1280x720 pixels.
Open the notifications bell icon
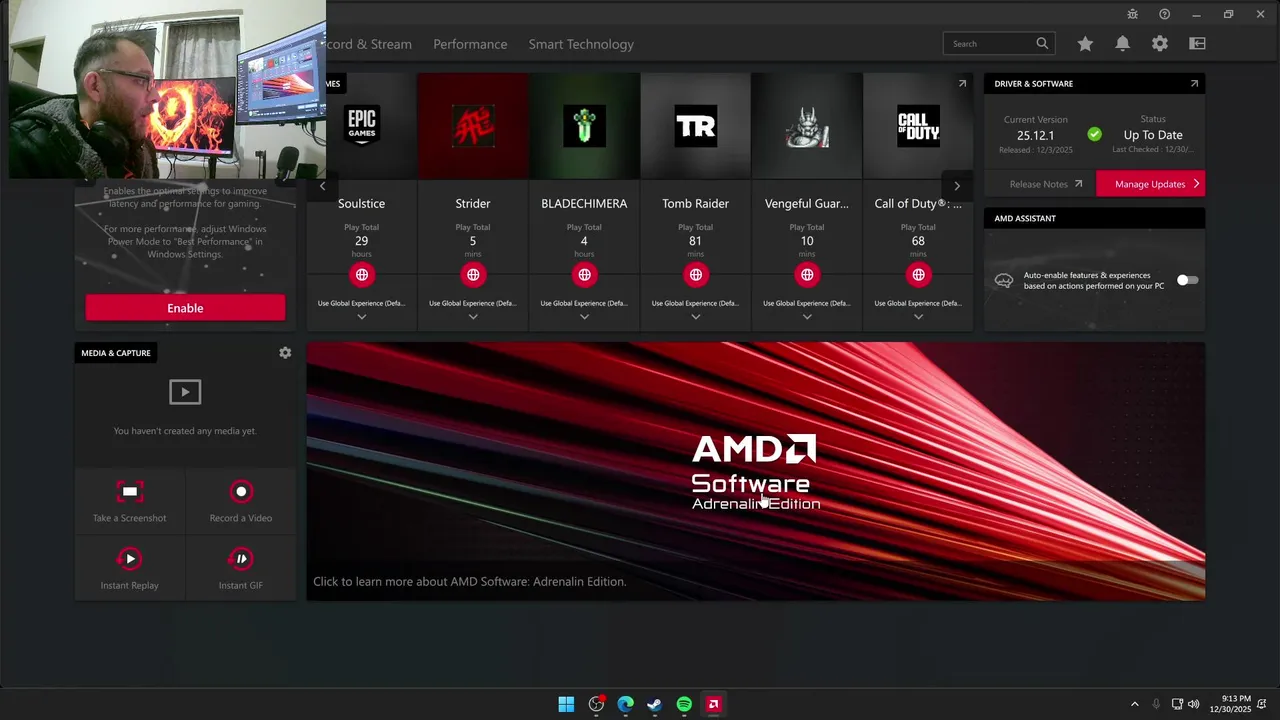[1122, 44]
